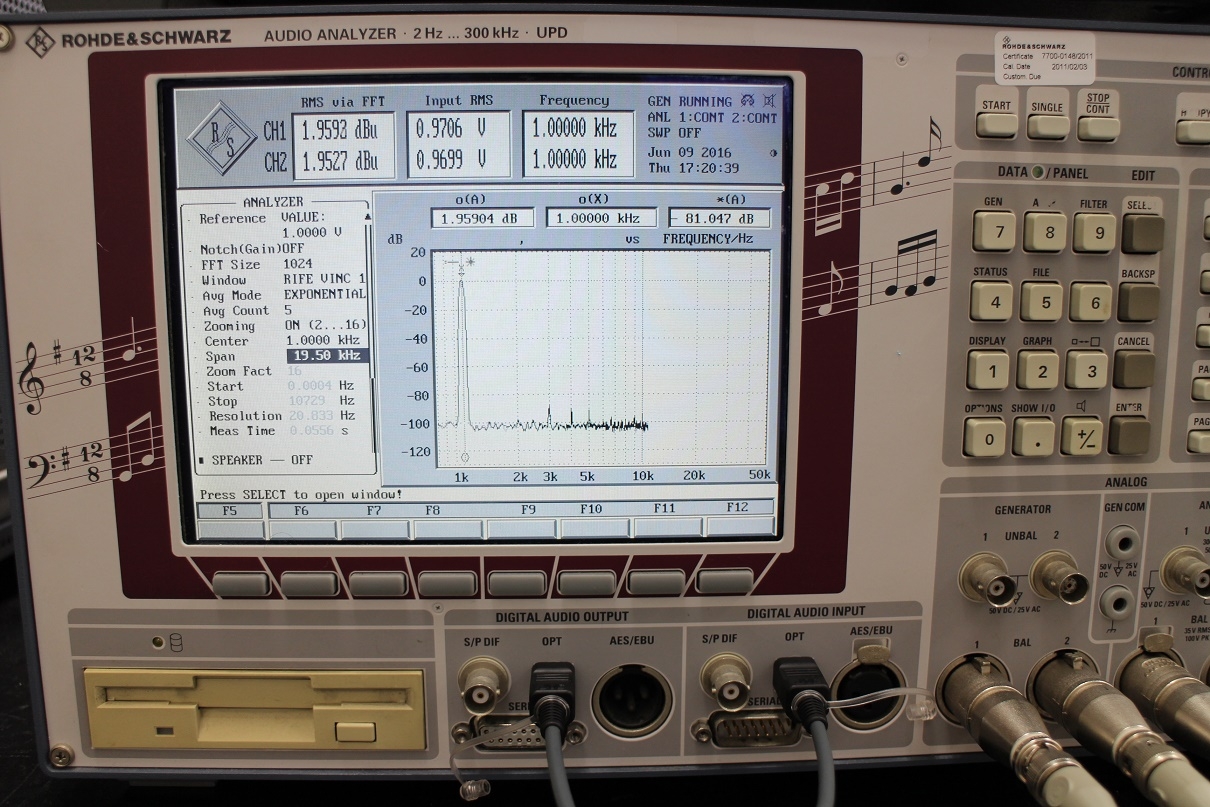This screenshot has width=1210, height=807.
Task: Click the CH2 RMS value 1.9527 dBu
Action: coord(340,160)
